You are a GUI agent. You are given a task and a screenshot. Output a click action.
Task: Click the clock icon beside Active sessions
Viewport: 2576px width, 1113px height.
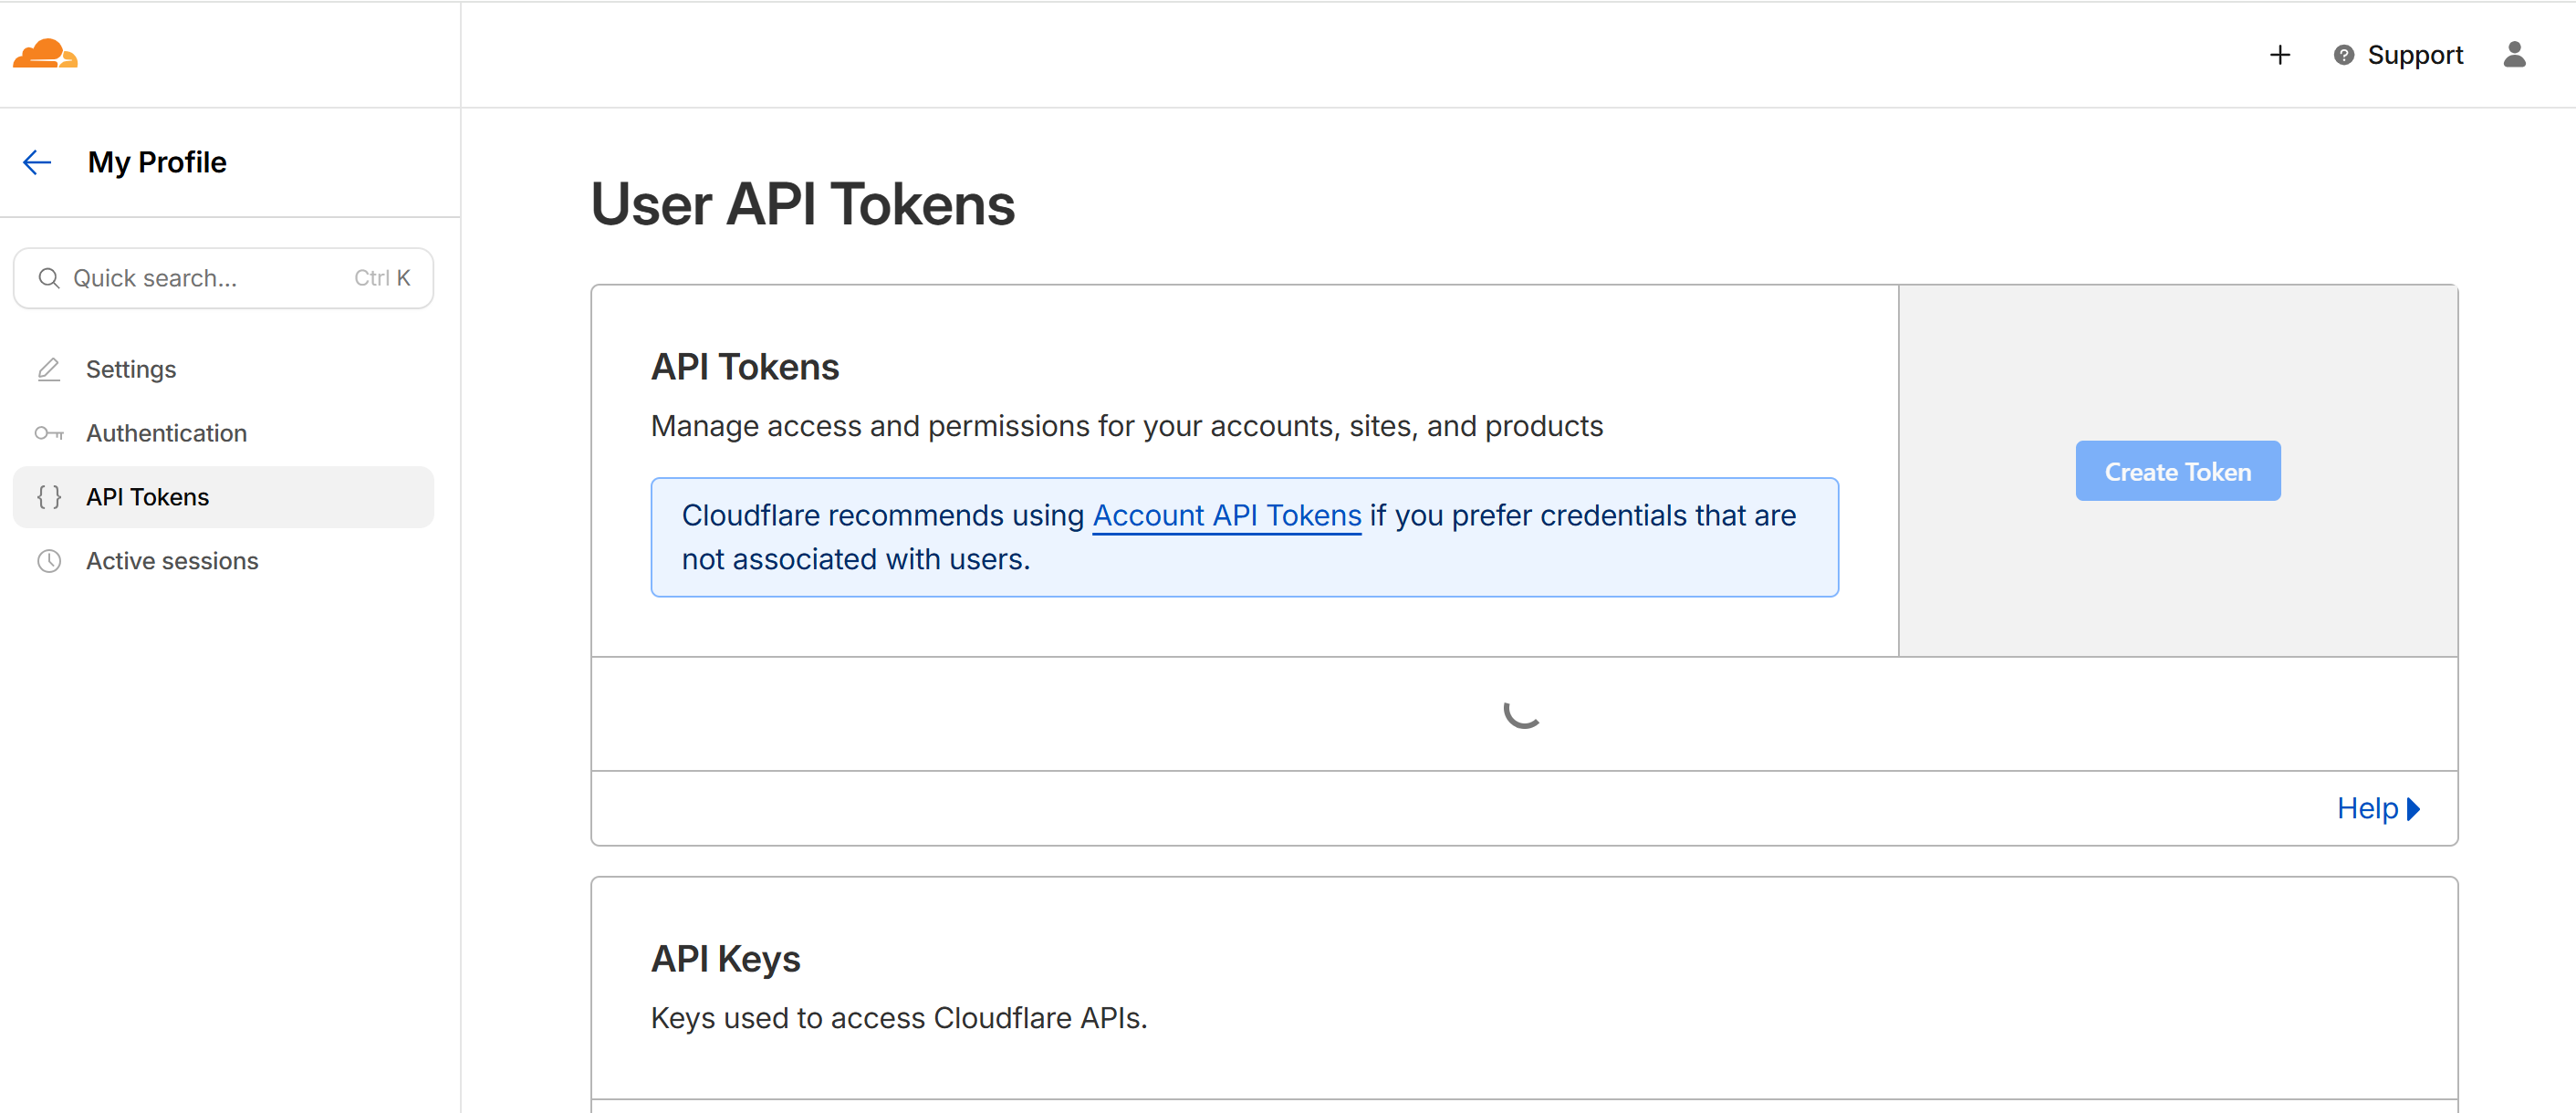48,561
